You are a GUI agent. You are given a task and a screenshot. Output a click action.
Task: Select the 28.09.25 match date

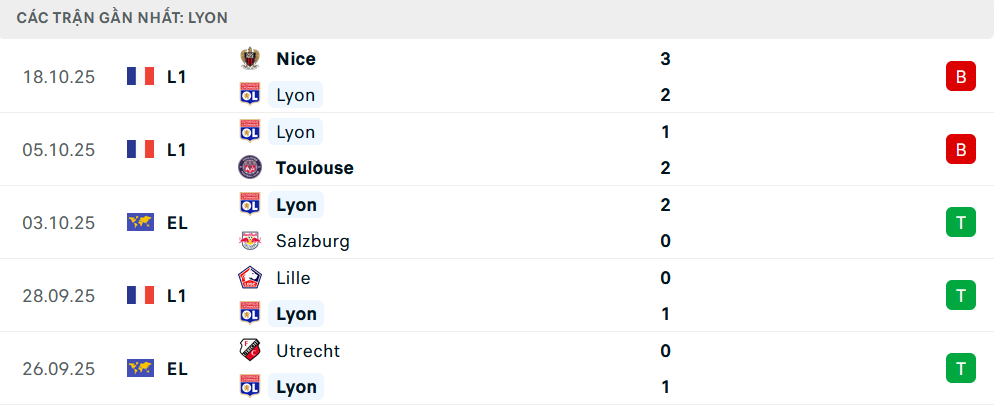coord(59,295)
